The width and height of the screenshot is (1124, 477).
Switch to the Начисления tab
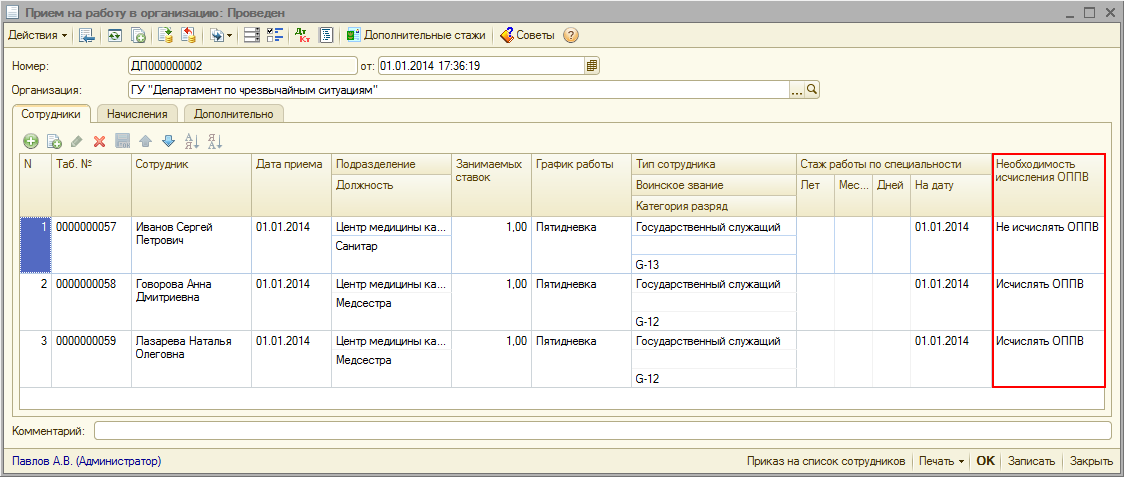(x=137, y=114)
